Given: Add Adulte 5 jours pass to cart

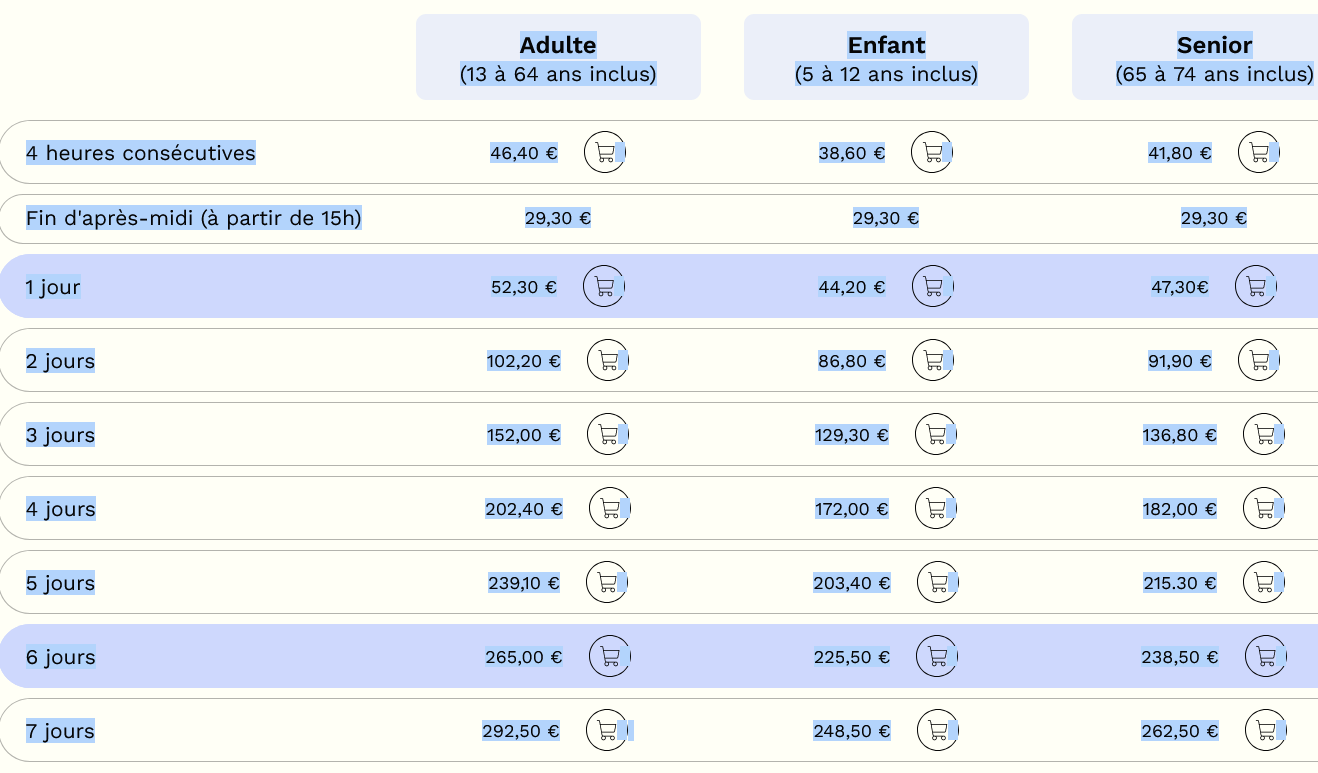Looking at the screenshot, I should click(606, 583).
